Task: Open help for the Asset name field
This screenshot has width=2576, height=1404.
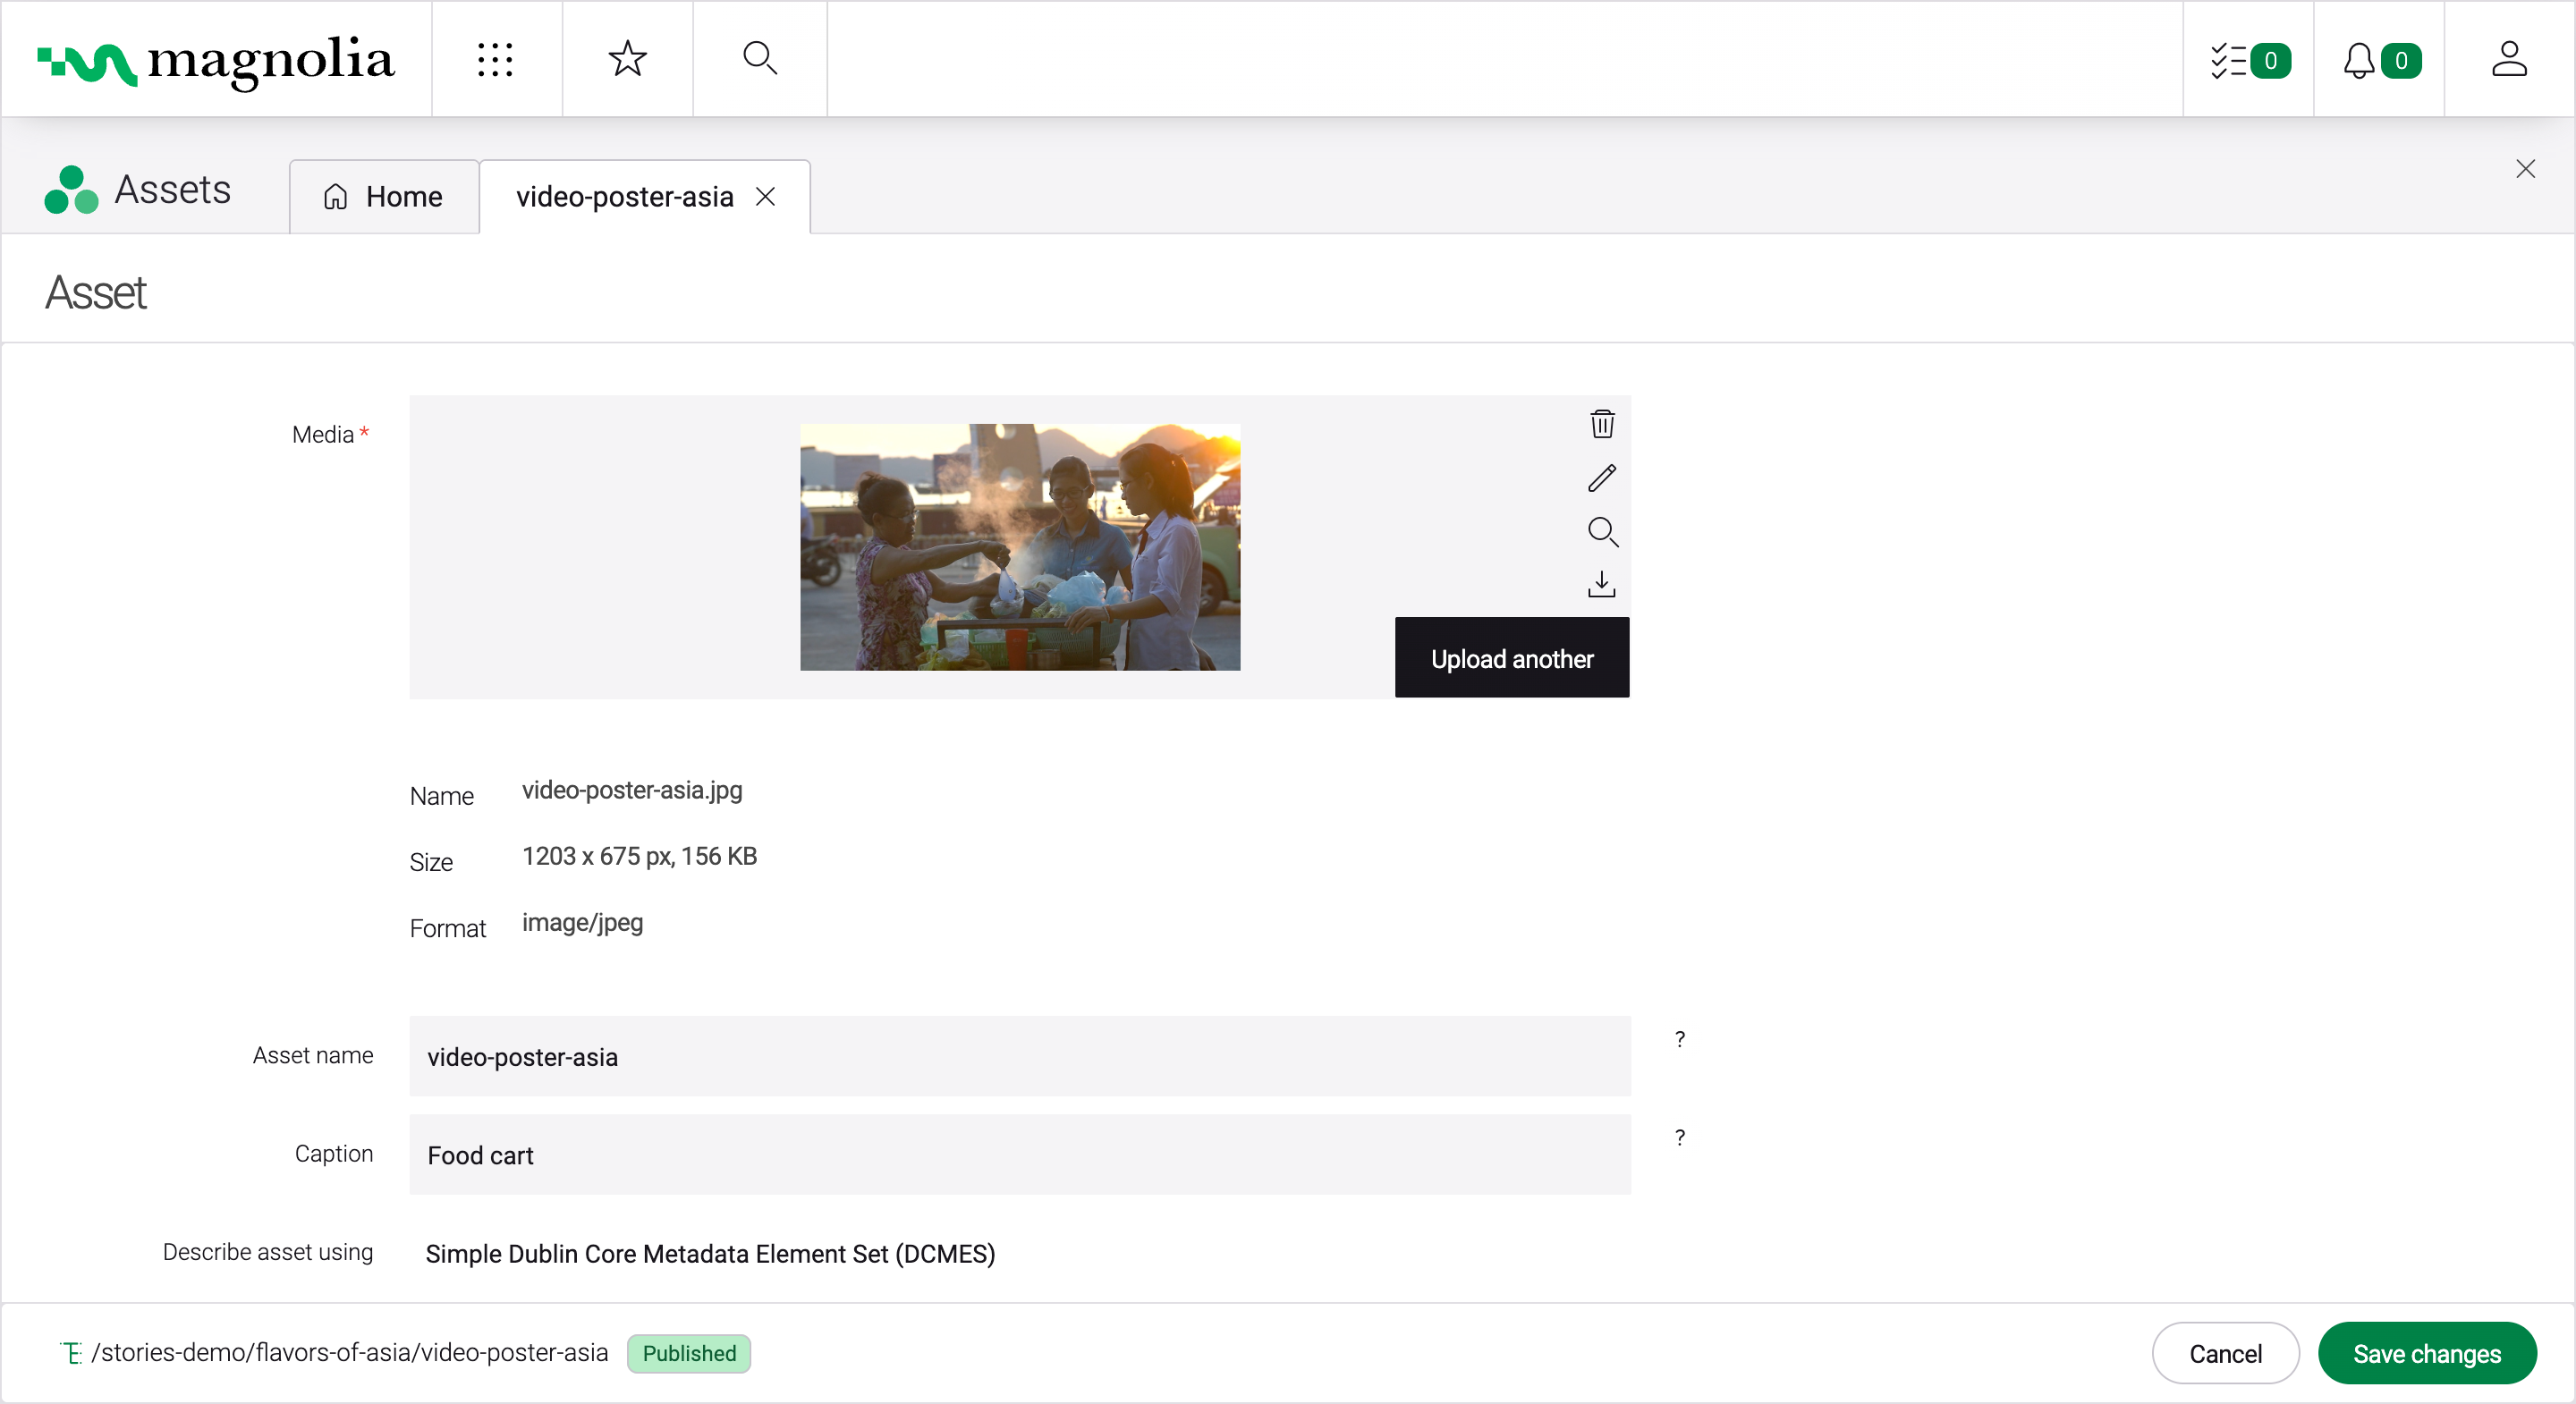Action: click(1680, 1040)
